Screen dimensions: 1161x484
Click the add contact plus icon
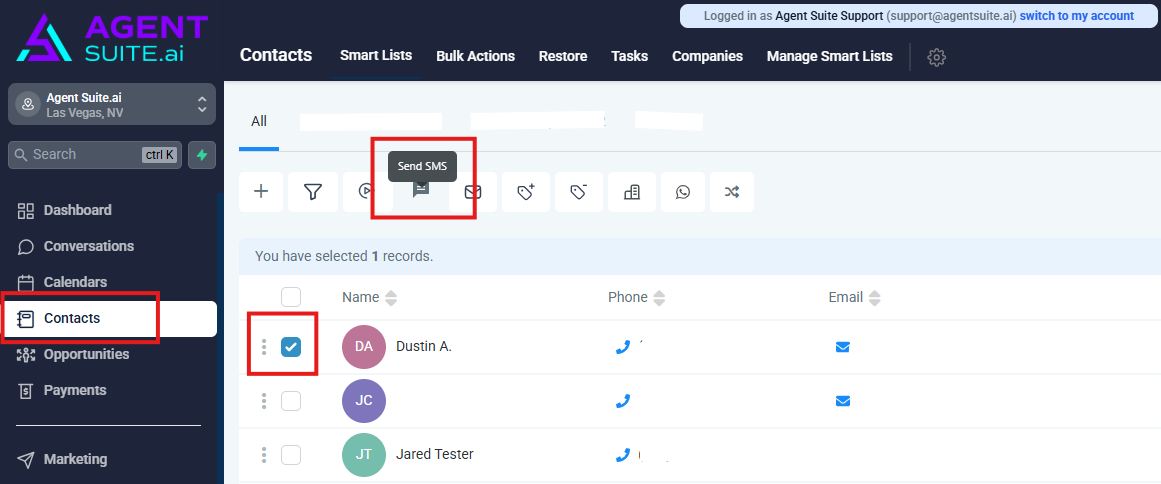(261, 192)
